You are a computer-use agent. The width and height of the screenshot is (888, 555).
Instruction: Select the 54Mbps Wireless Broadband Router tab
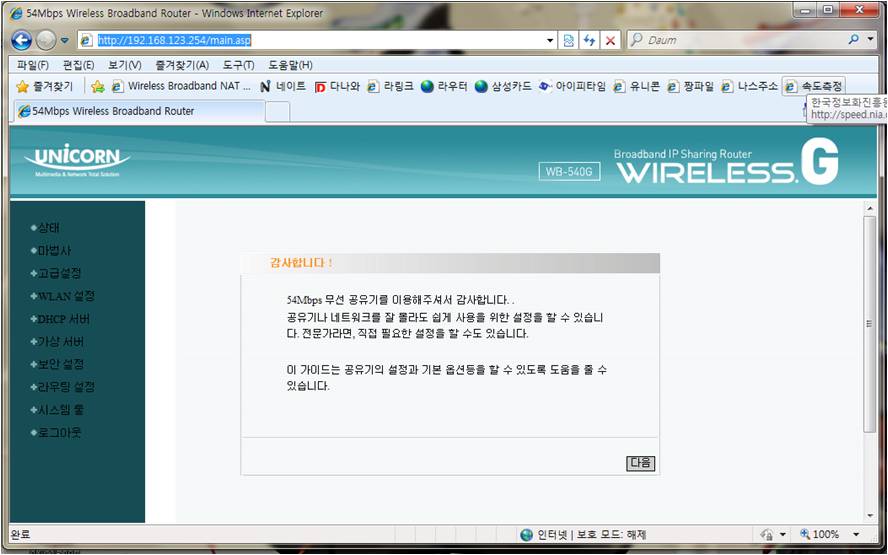point(139,111)
